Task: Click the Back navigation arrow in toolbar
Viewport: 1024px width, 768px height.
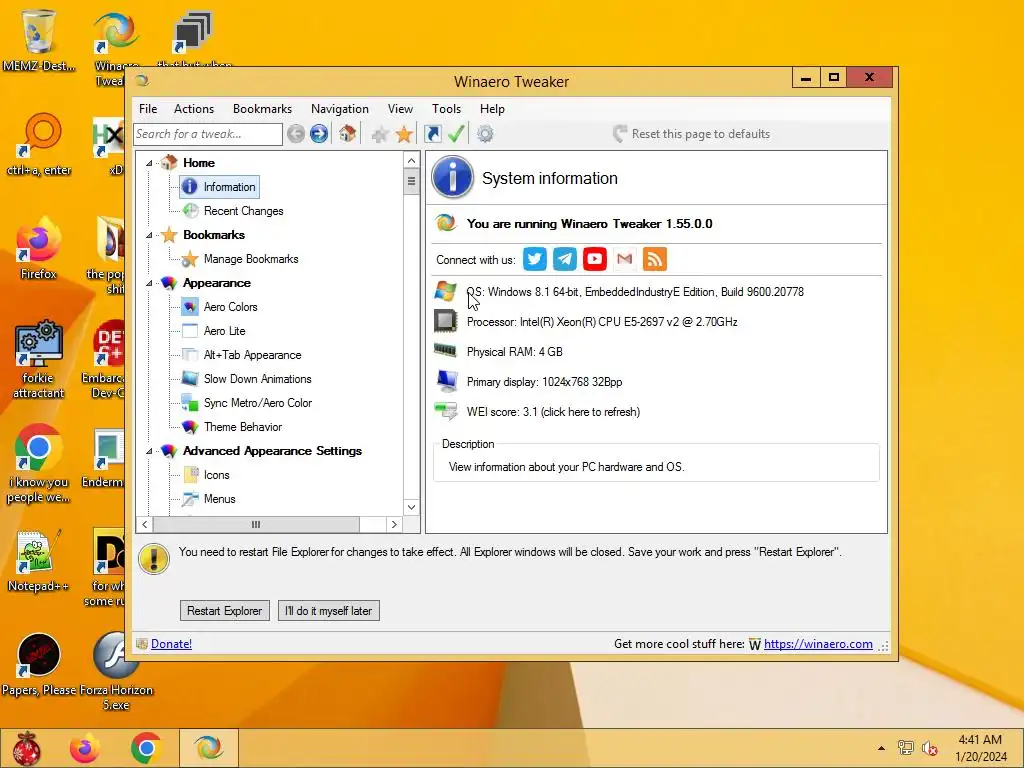Action: click(296, 134)
